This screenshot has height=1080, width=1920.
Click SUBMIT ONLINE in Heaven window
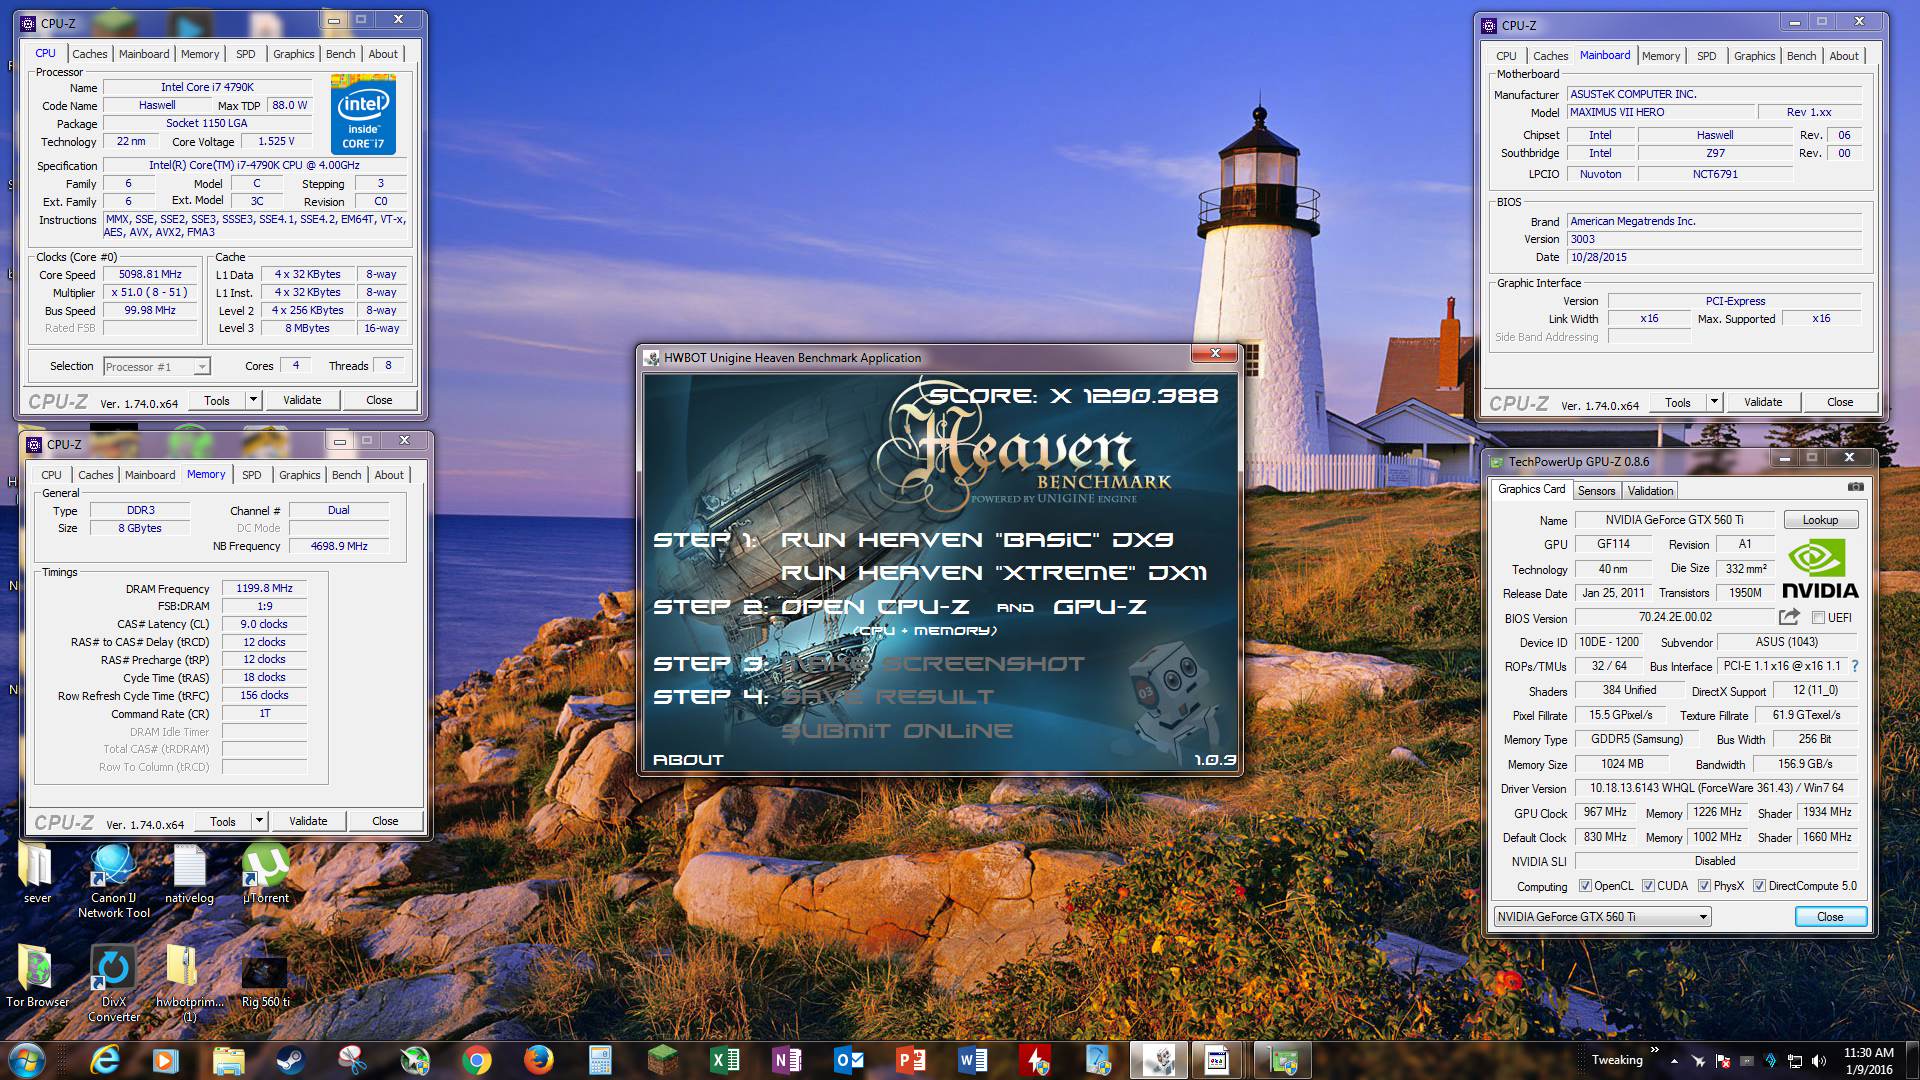pos(896,731)
